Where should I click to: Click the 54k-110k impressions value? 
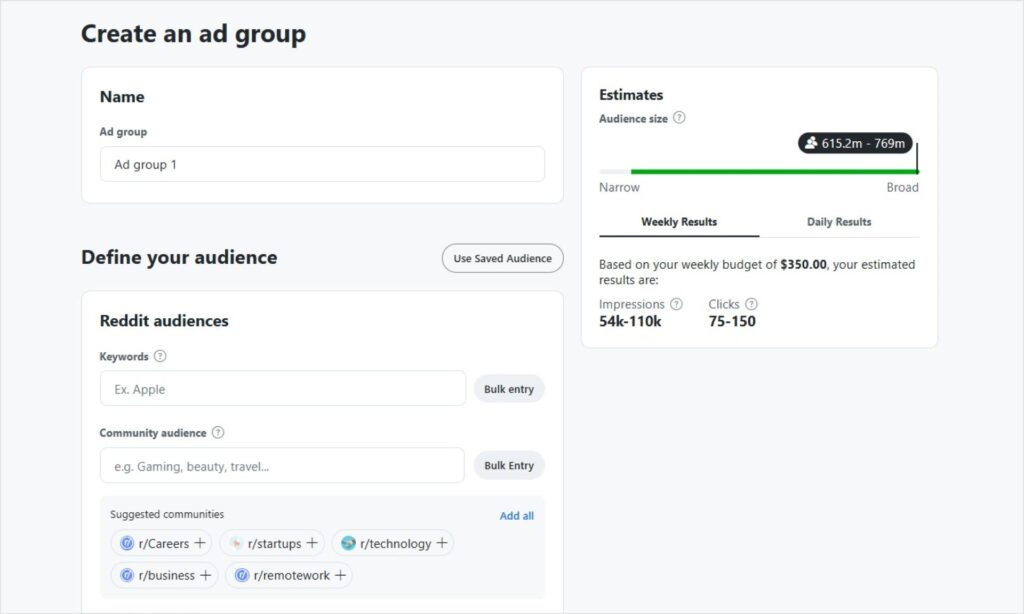pos(630,321)
